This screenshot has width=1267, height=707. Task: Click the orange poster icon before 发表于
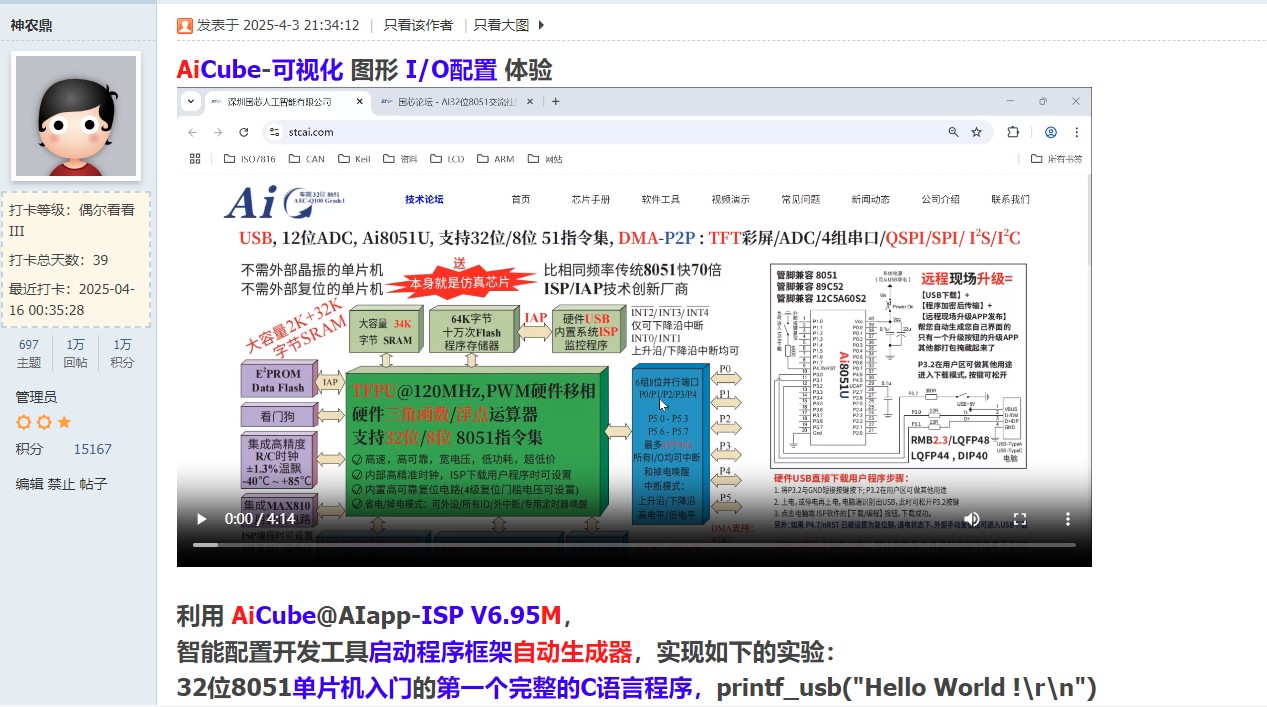point(185,25)
